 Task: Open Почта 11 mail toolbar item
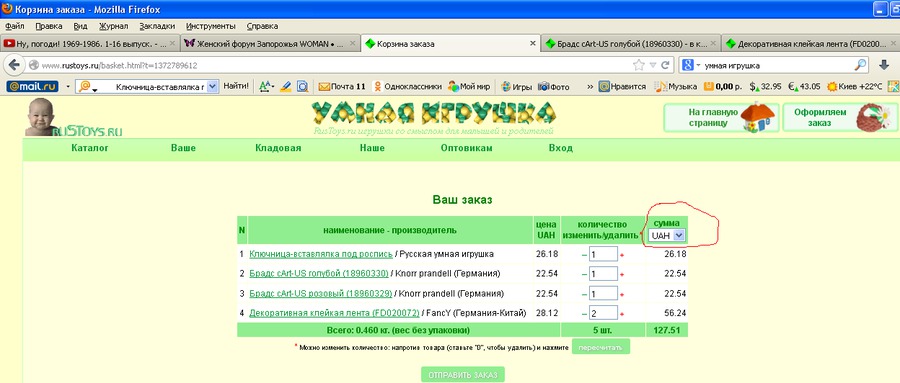[x=342, y=87]
